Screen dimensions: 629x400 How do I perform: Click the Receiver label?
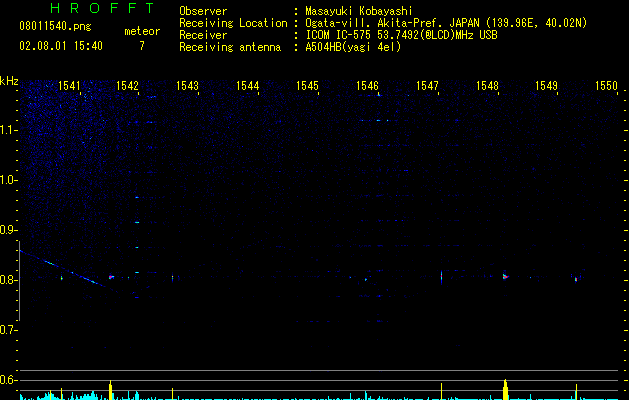203,35
